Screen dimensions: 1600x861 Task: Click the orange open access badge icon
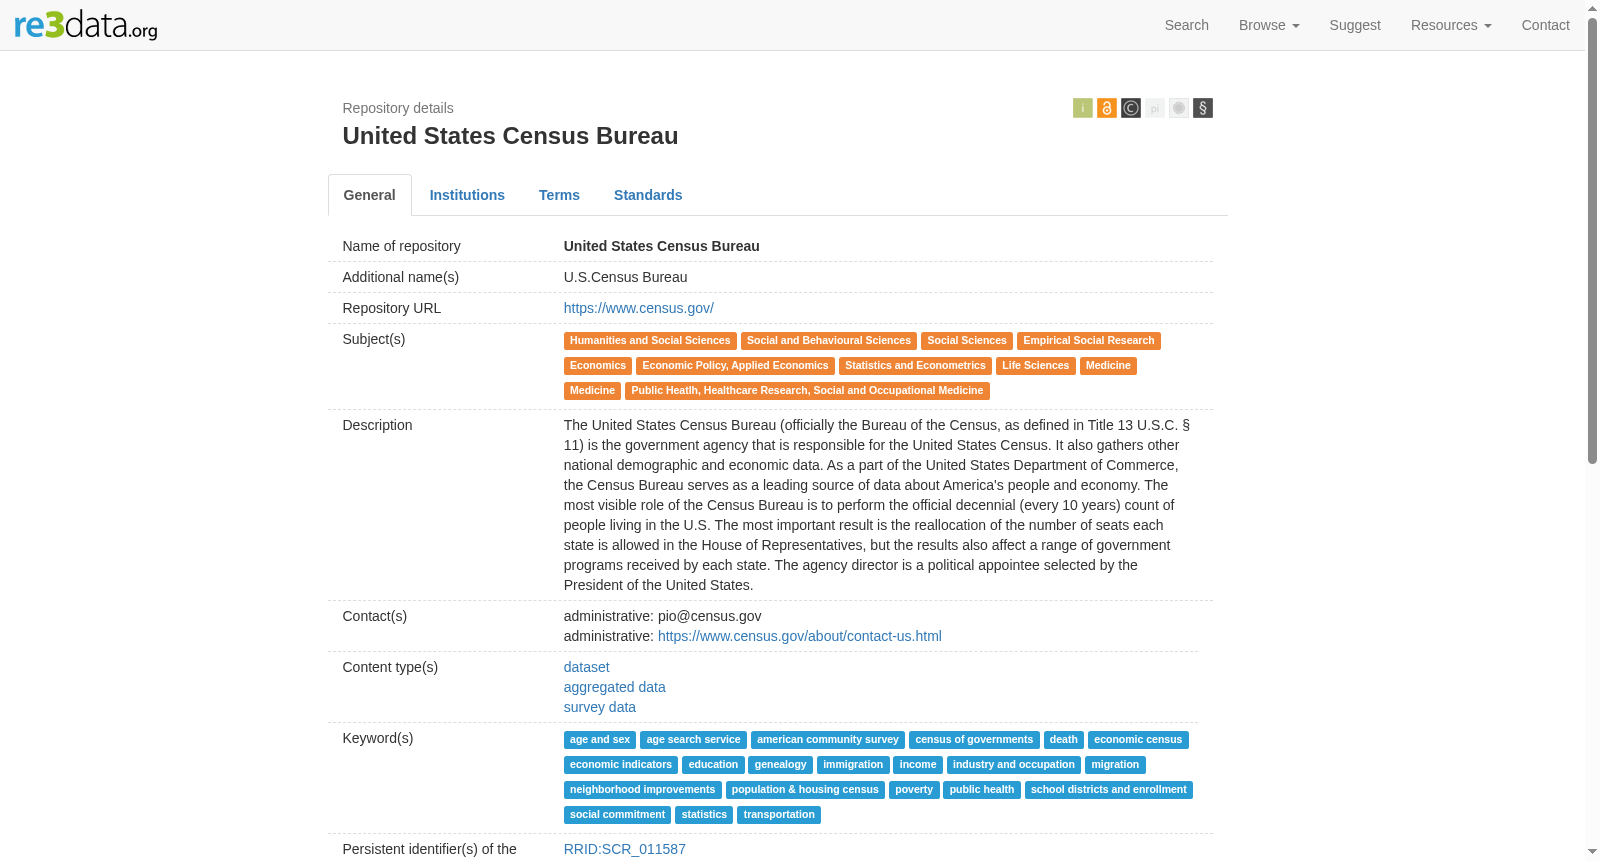pos(1107,108)
